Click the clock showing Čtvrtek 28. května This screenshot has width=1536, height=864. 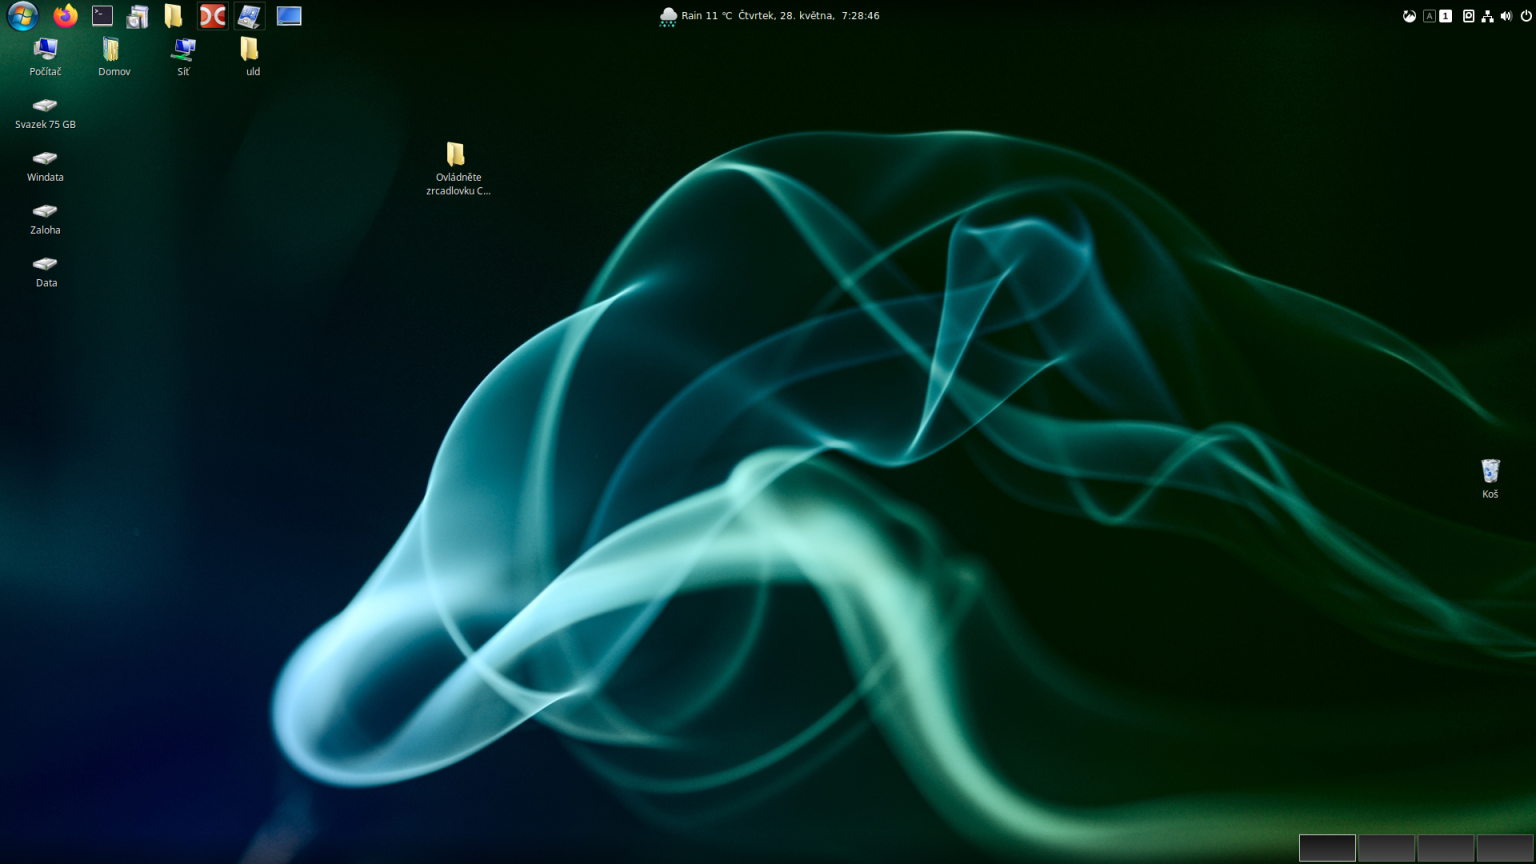(x=800, y=15)
